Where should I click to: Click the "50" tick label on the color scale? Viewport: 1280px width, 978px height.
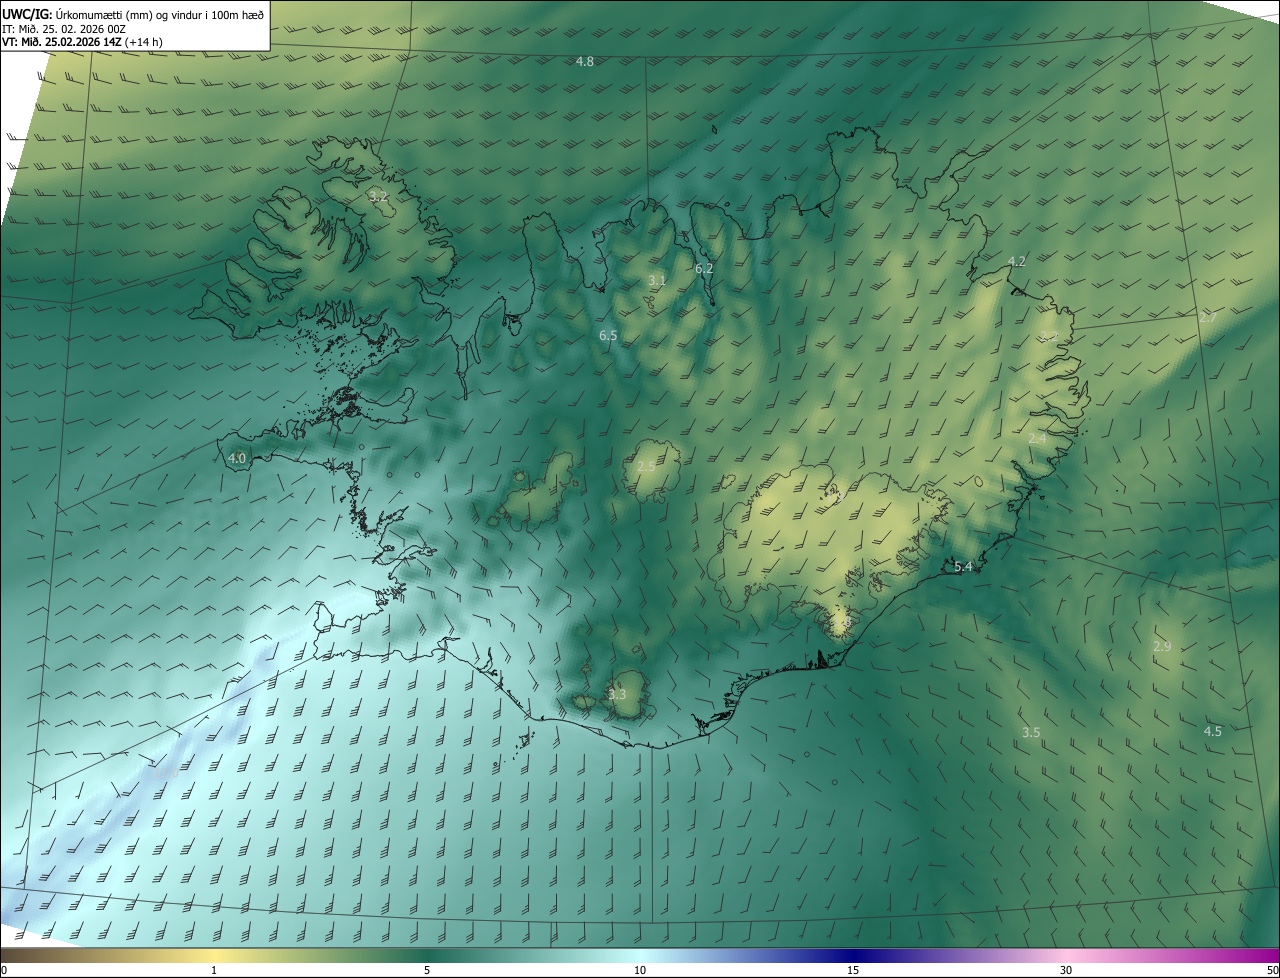tap(1272, 970)
